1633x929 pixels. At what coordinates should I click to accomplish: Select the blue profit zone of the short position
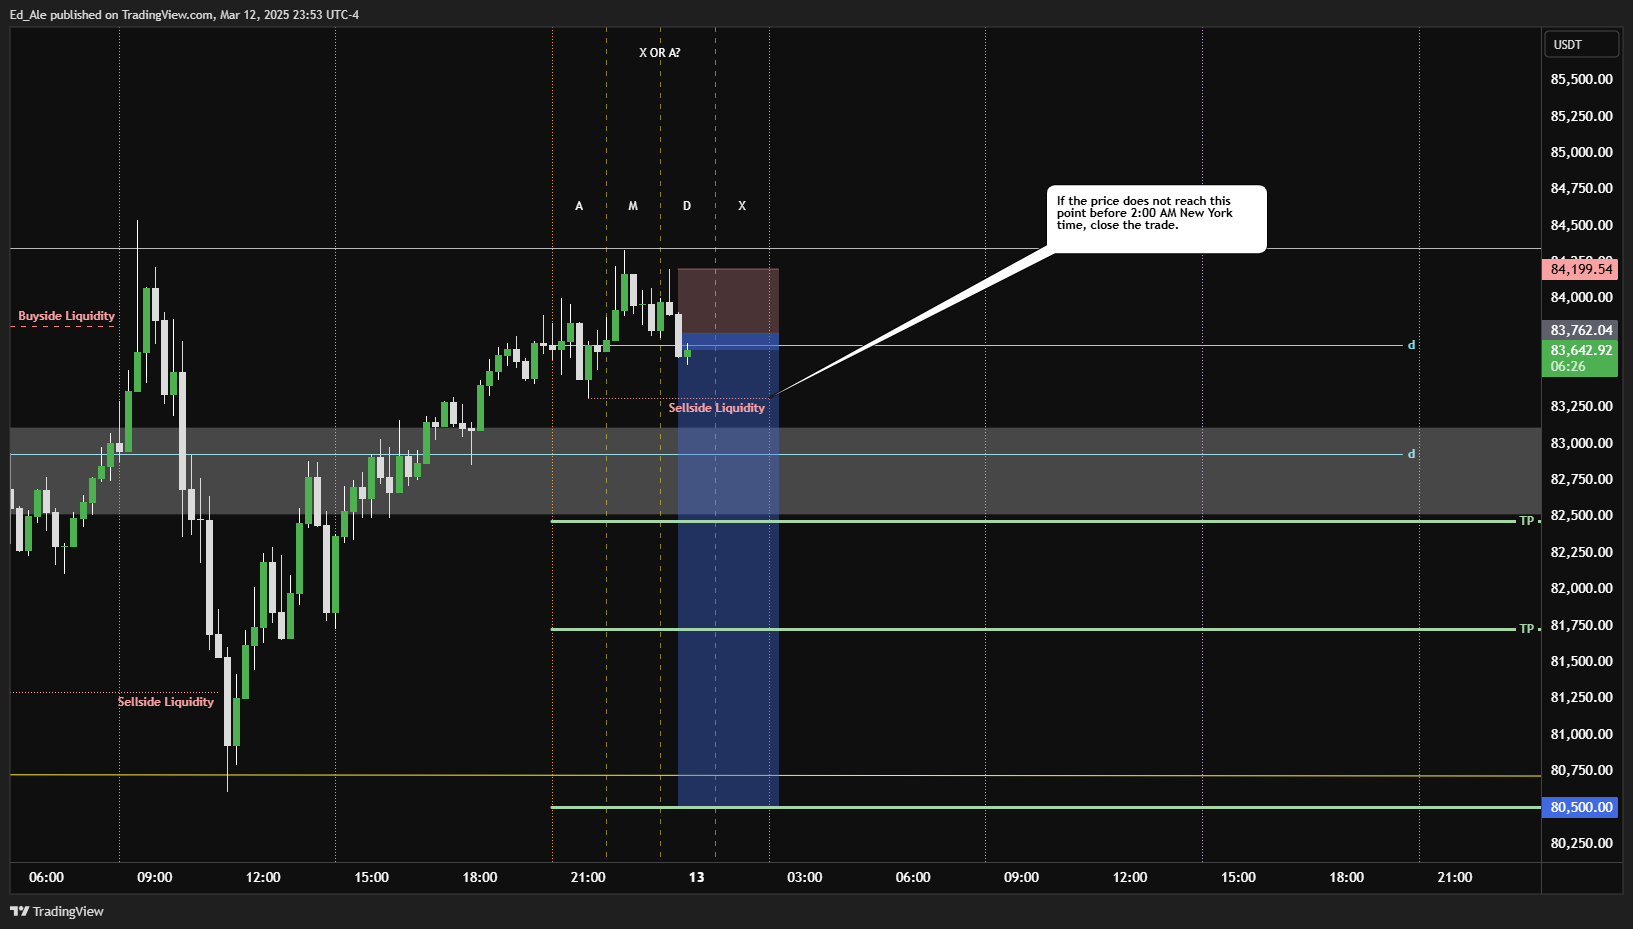coord(728,570)
